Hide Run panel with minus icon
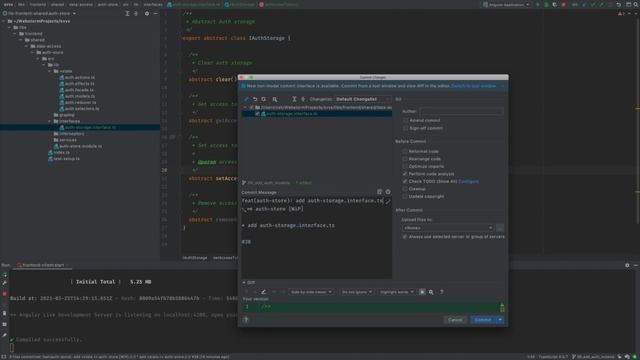The height and width of the screenshot is (360, 640). tap(636, 265)
